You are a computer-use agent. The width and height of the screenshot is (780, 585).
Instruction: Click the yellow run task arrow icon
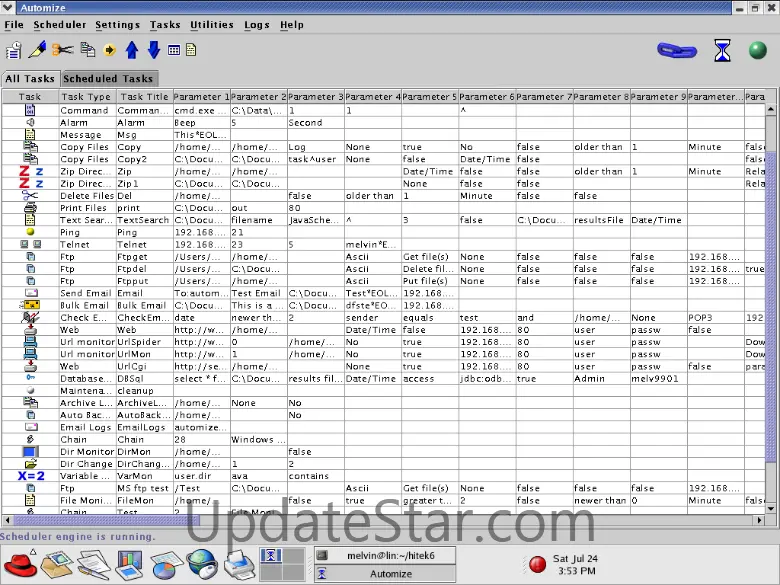tap(110, 49)
